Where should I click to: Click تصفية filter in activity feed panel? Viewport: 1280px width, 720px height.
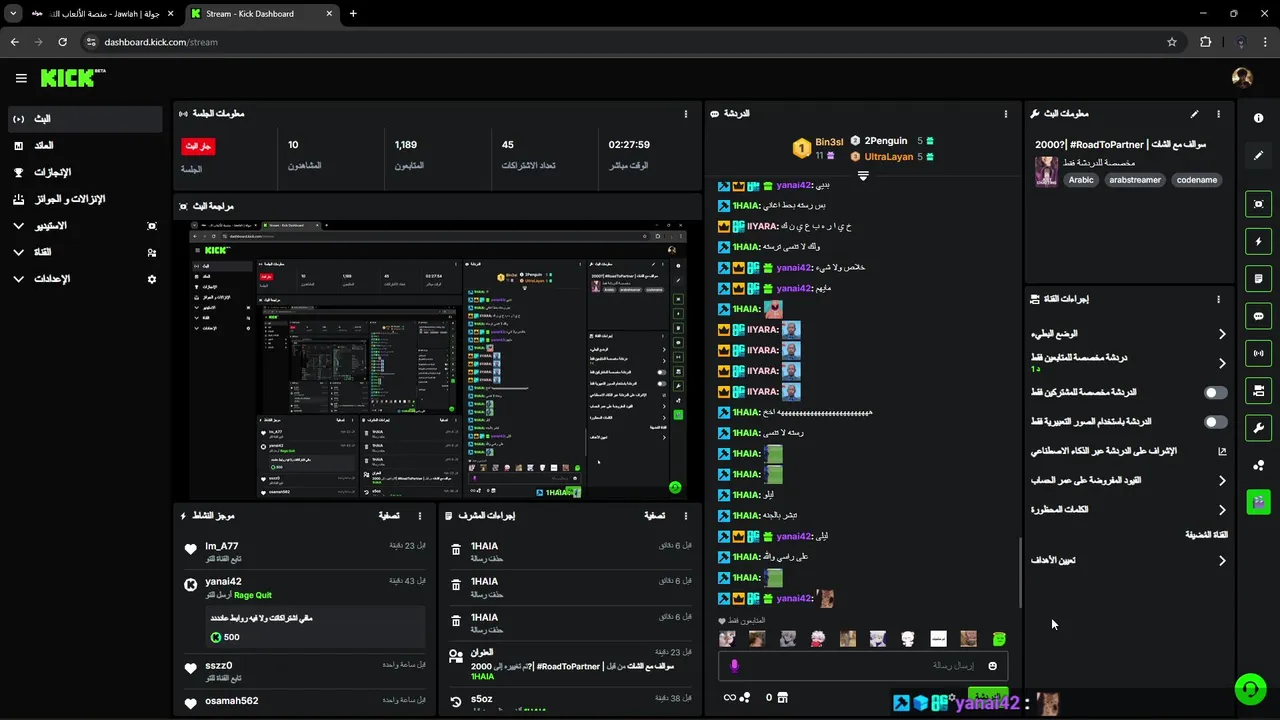389,516
